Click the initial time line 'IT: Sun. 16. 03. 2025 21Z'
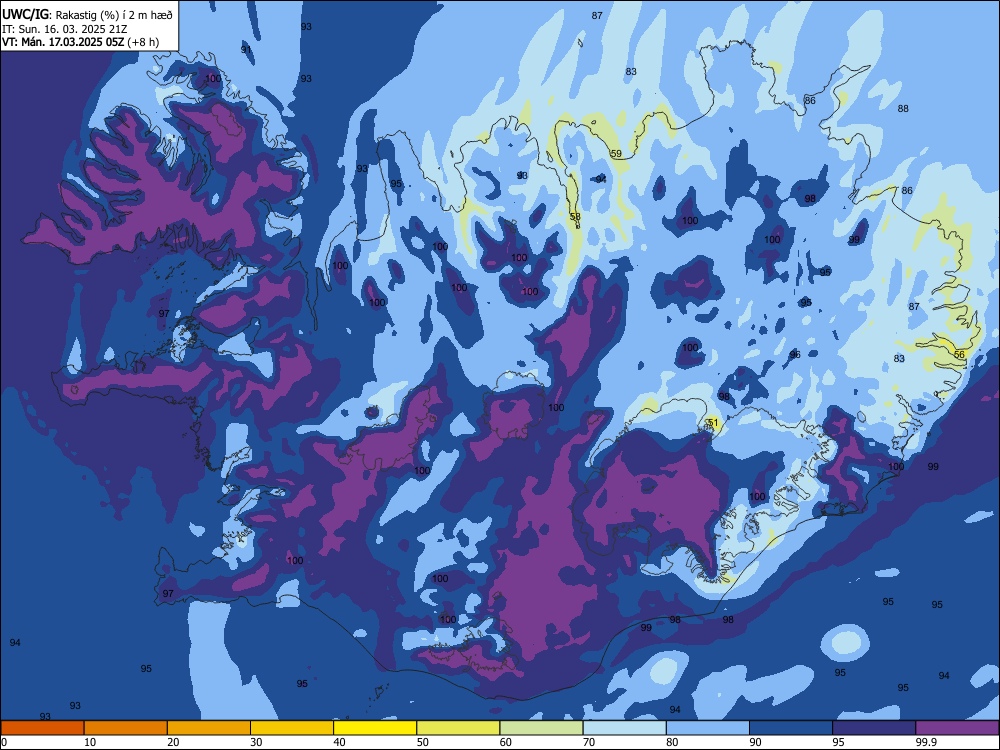 point(65,29)
